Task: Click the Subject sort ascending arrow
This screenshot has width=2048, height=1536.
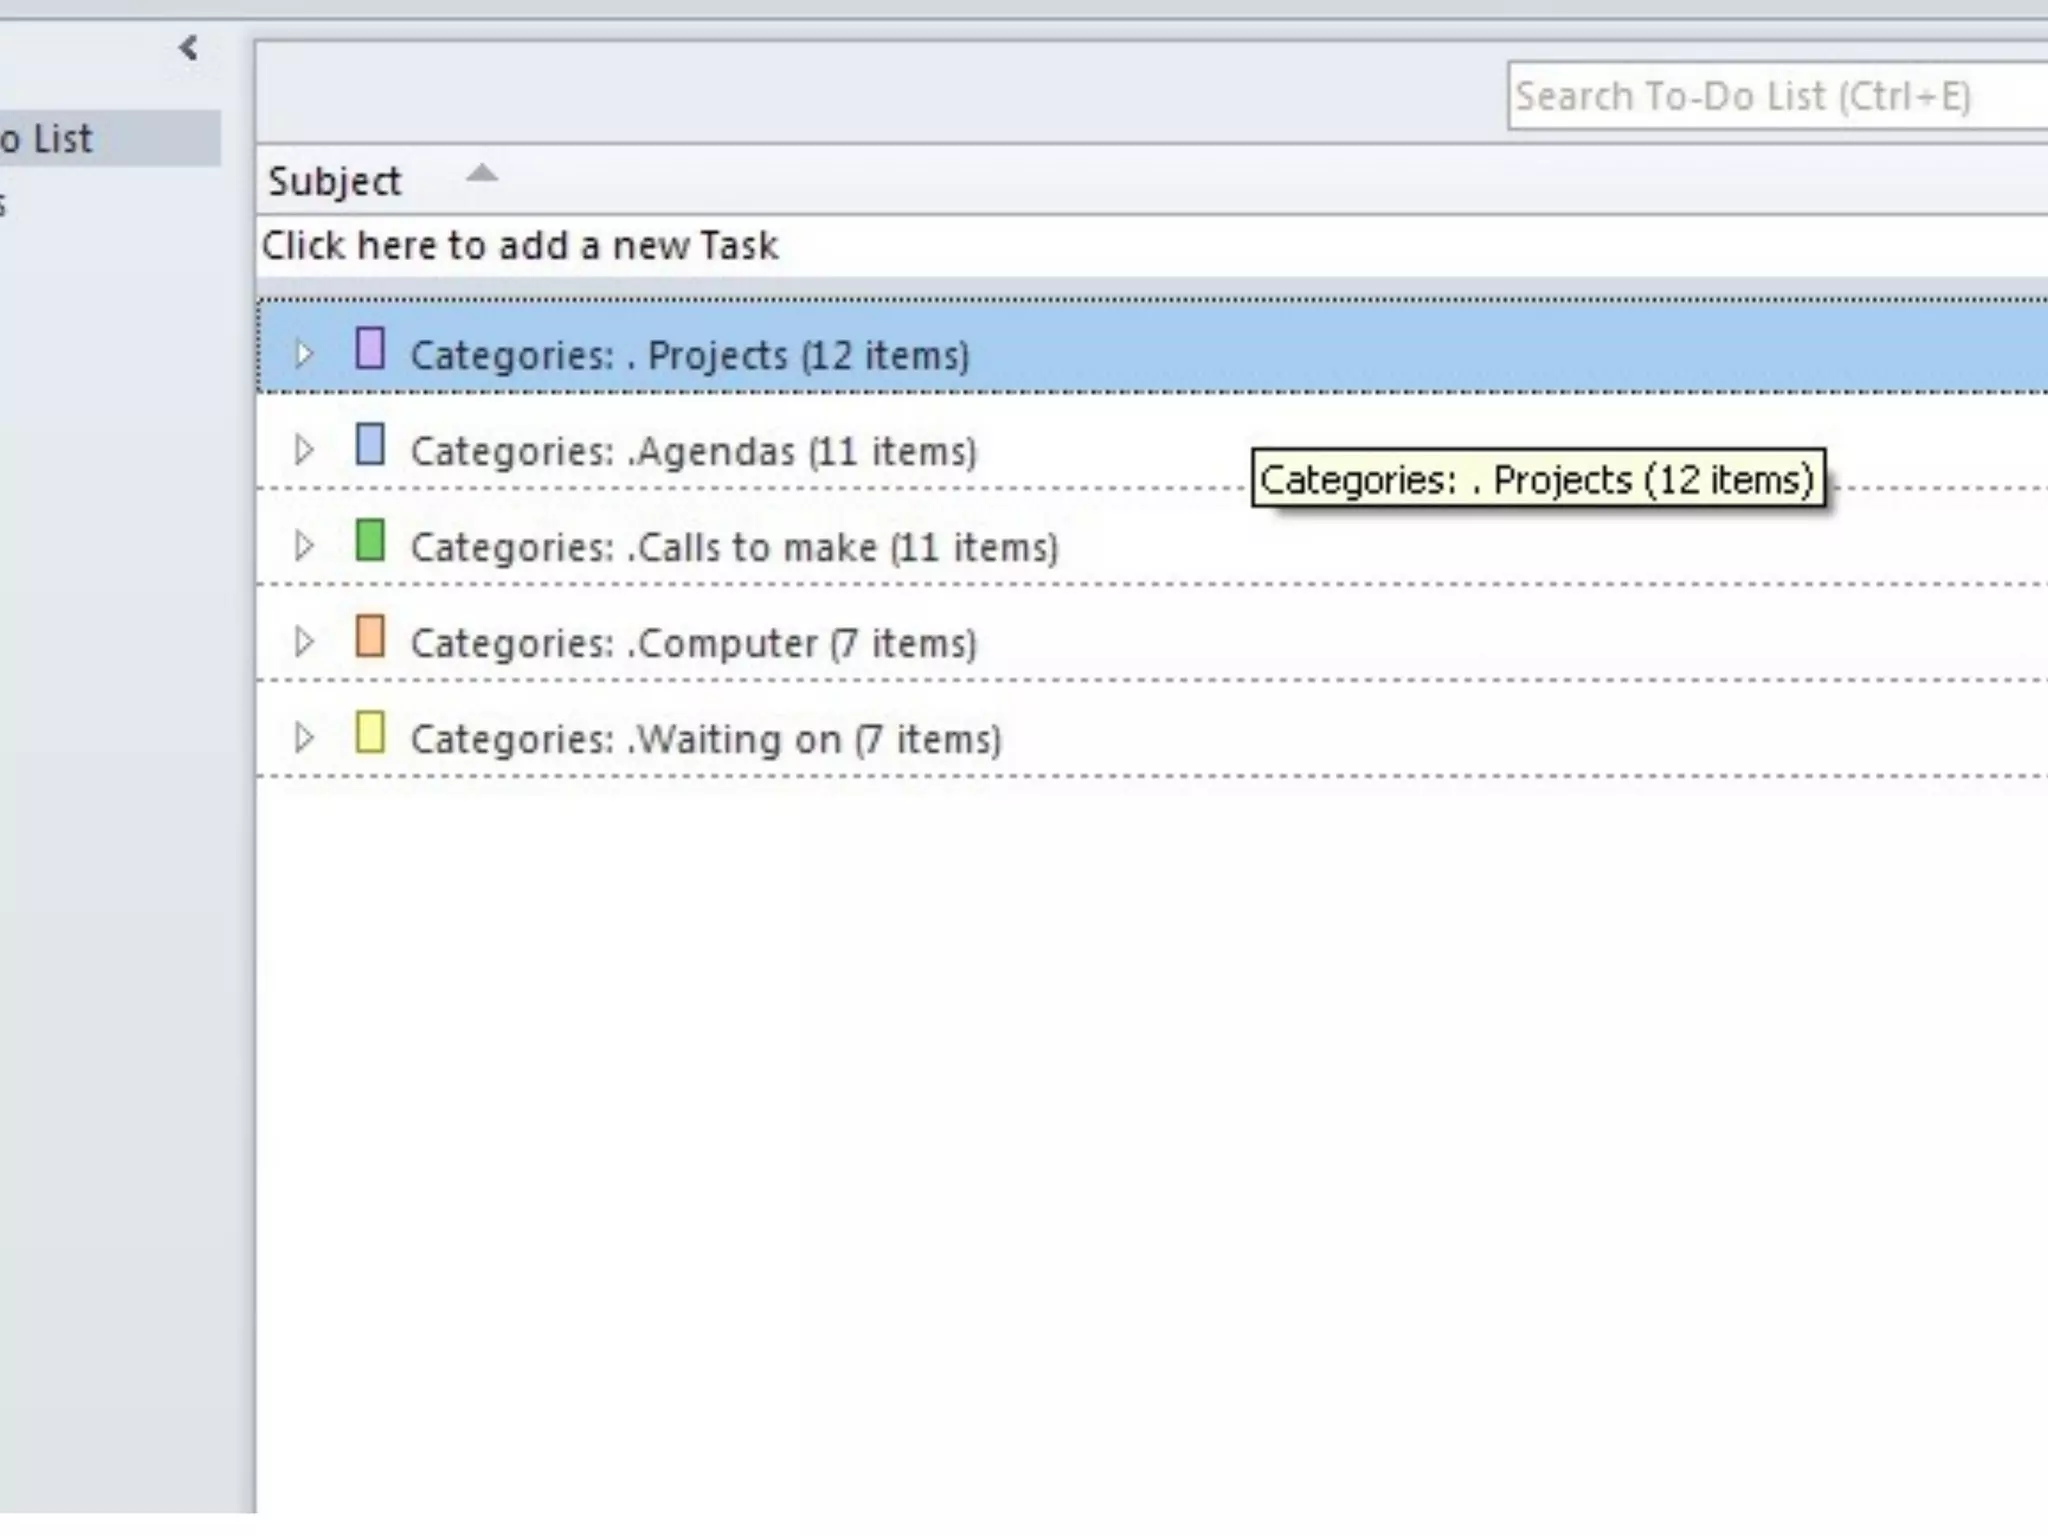Action: coord(482,175)
